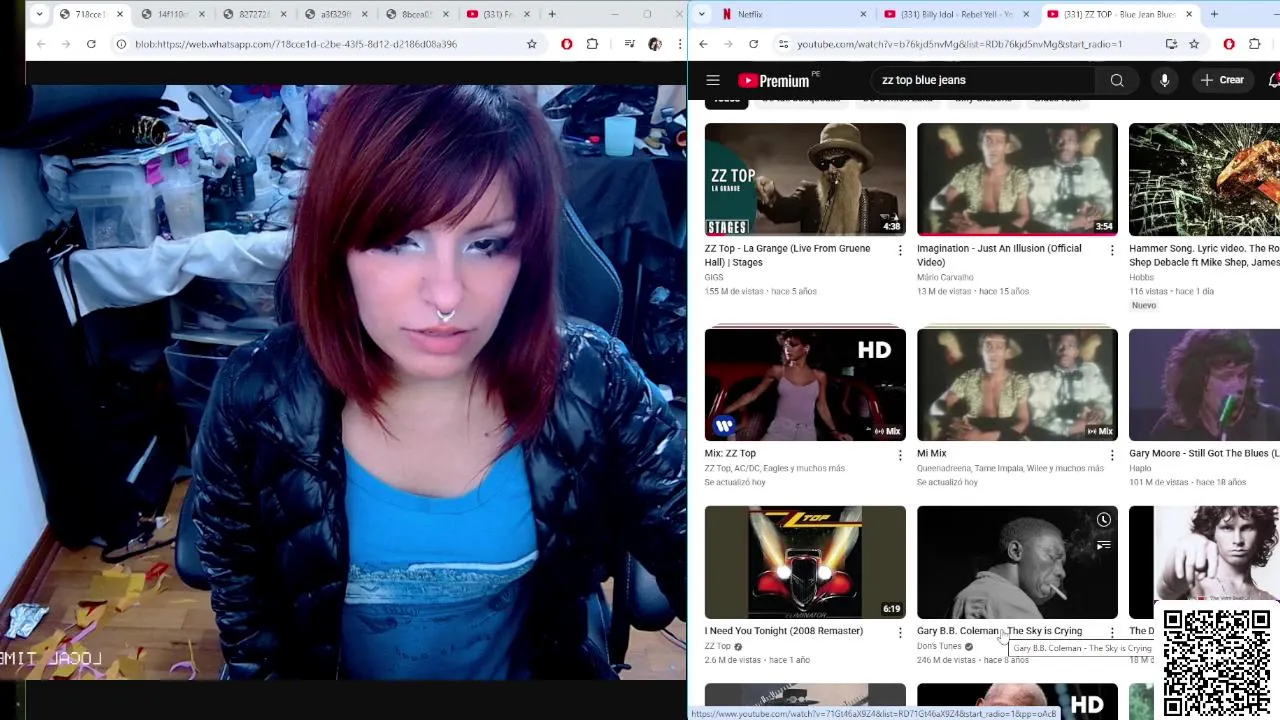Close the 718cce tab in left window
This screenshot has height=720, width=1280.
120,14
